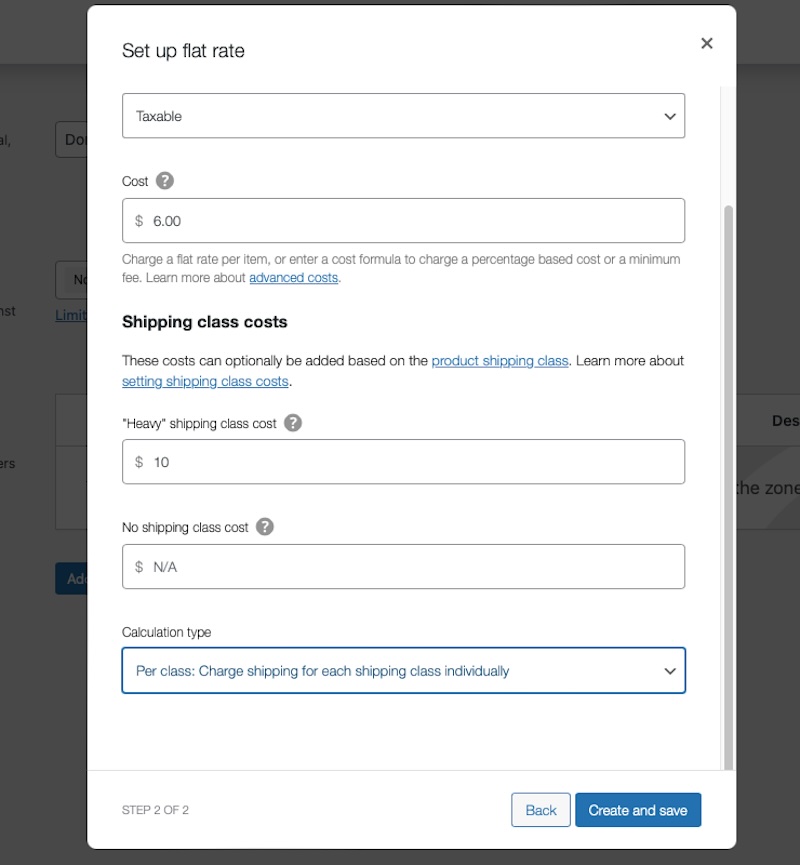
Task: Click the STEP 2 OF 2 label
Action: 155,810
